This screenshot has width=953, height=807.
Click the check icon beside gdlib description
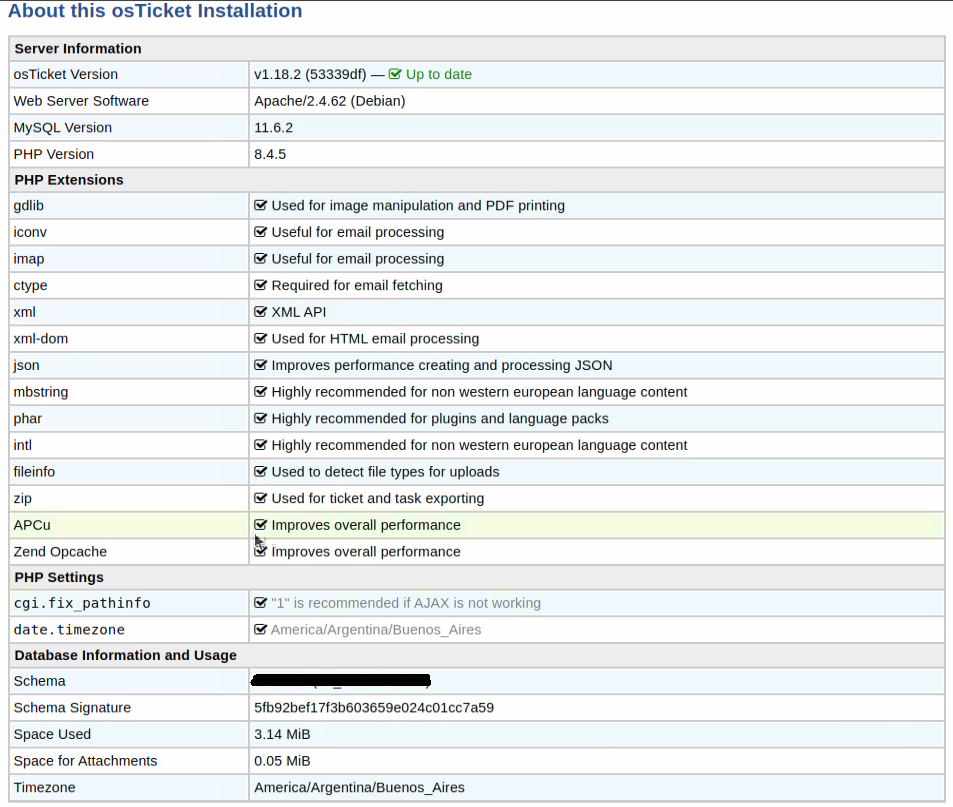(261, 205)
